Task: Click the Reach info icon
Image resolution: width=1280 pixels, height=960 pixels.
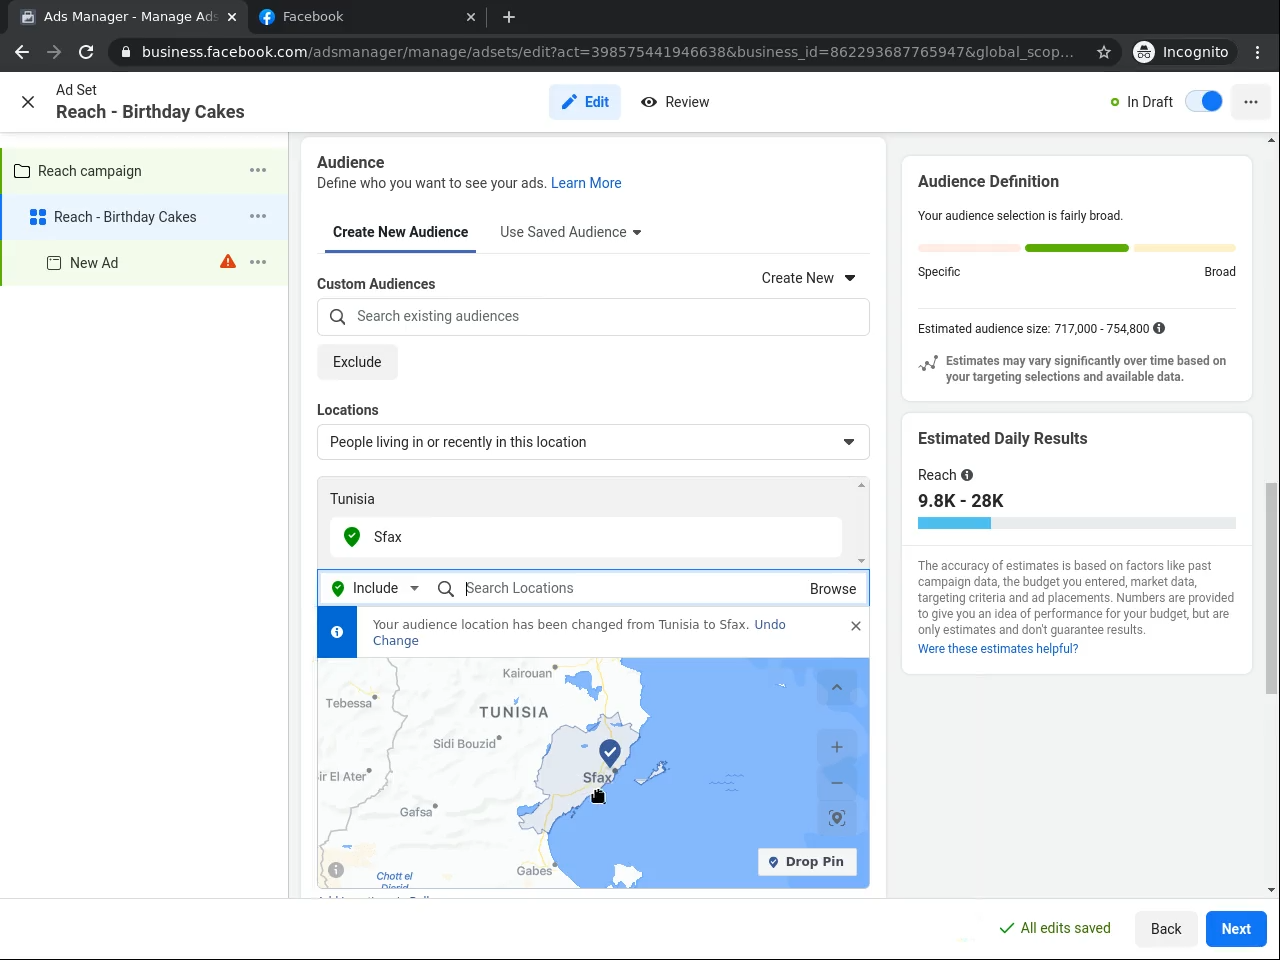Action: [x=967, y=475]
